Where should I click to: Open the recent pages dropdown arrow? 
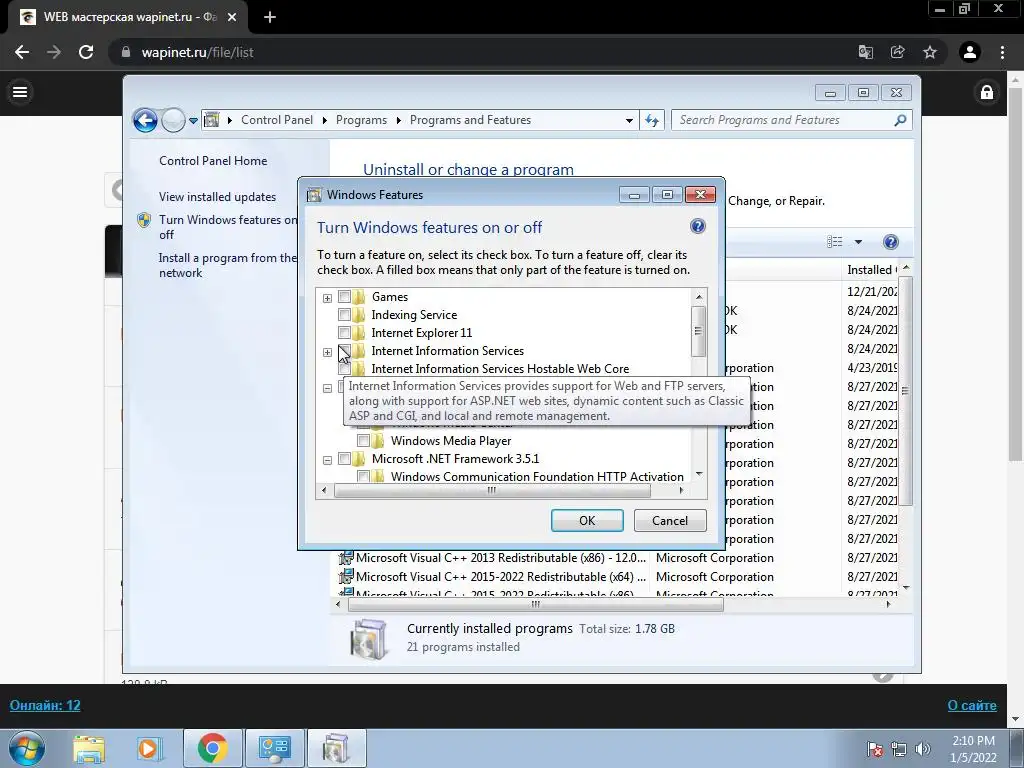click(x=193, y=120)
